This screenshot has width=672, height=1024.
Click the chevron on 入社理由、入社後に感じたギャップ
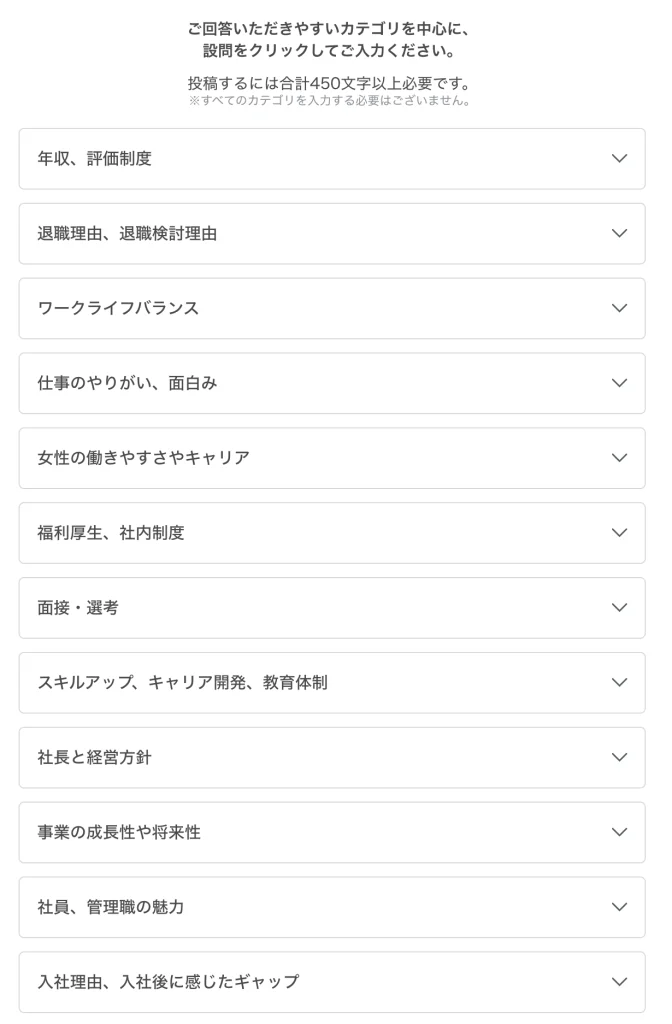point(618,982)
